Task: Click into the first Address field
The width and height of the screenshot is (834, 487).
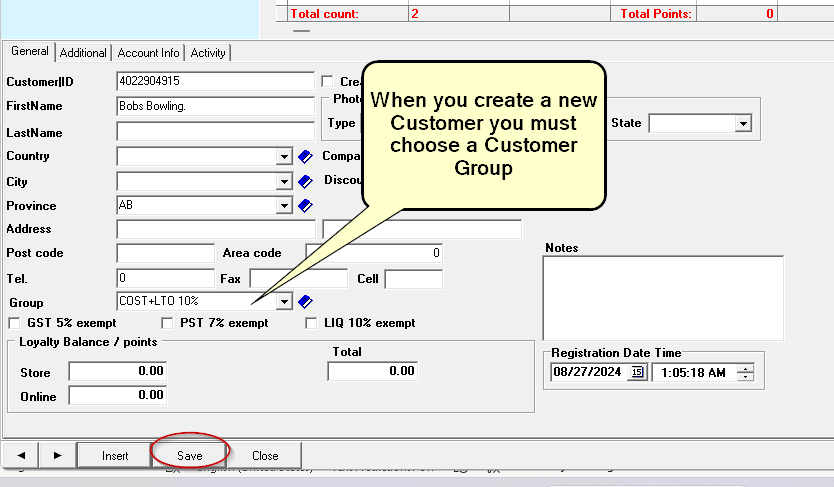Action: pos(215,230)
